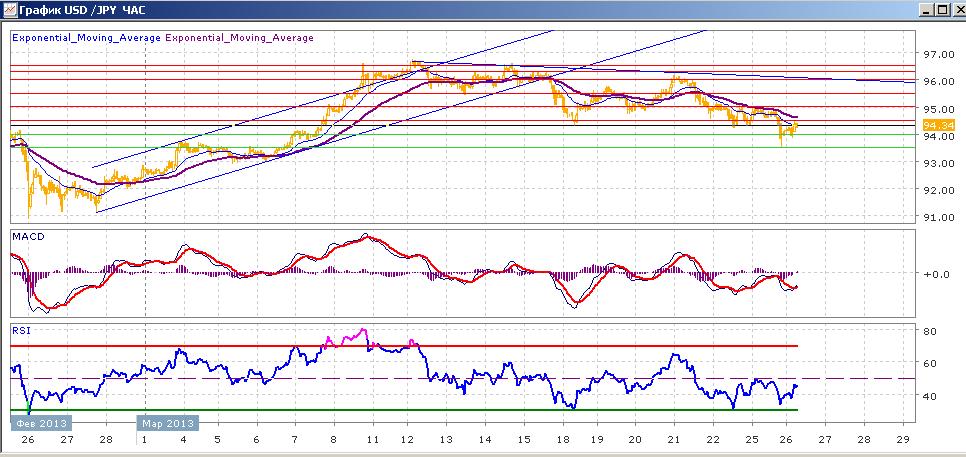Click the RSI 40 level axis label
Image resolution: width=966 pixels, height=457 pixels.
[930, 395]
